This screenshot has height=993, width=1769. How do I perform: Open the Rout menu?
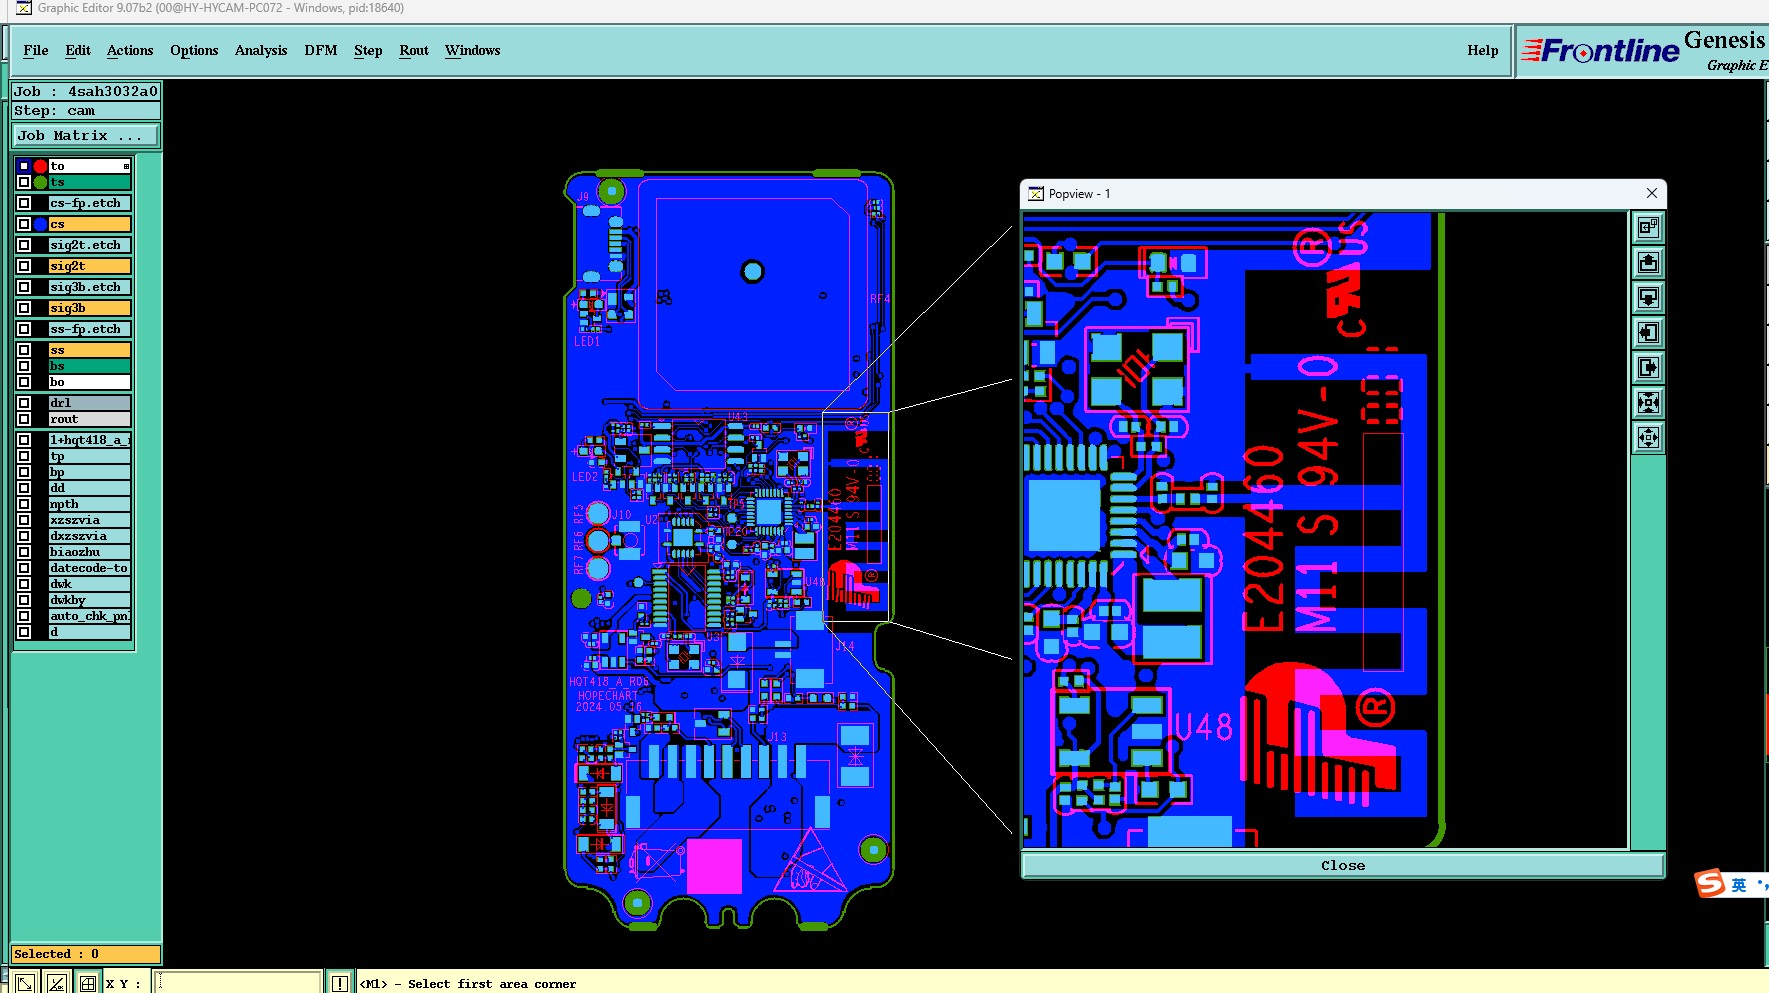414,50
